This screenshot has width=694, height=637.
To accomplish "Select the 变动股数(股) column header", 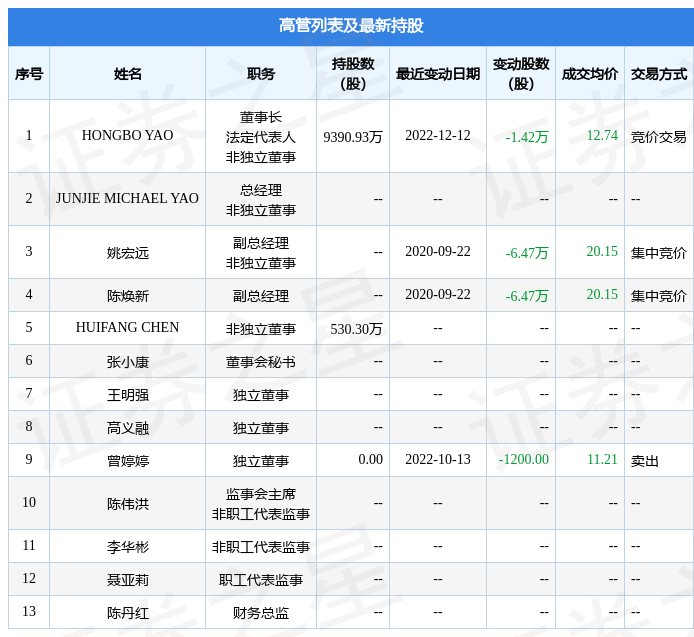I will (521, 73).
